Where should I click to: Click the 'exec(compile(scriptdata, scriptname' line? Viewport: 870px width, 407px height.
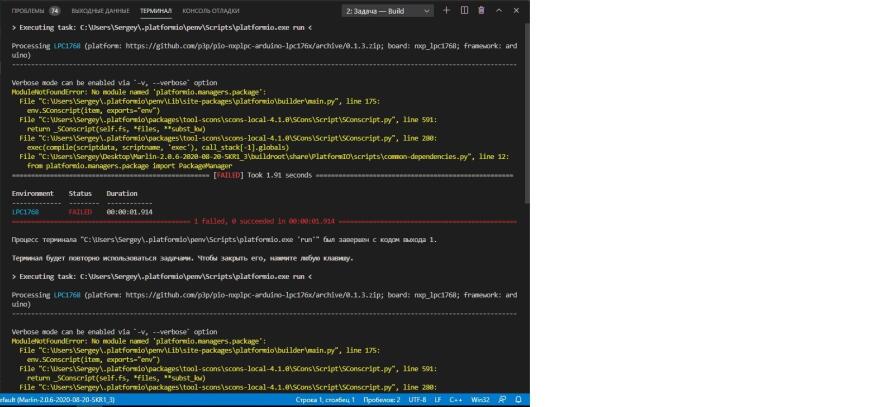[x=158, y=147]
